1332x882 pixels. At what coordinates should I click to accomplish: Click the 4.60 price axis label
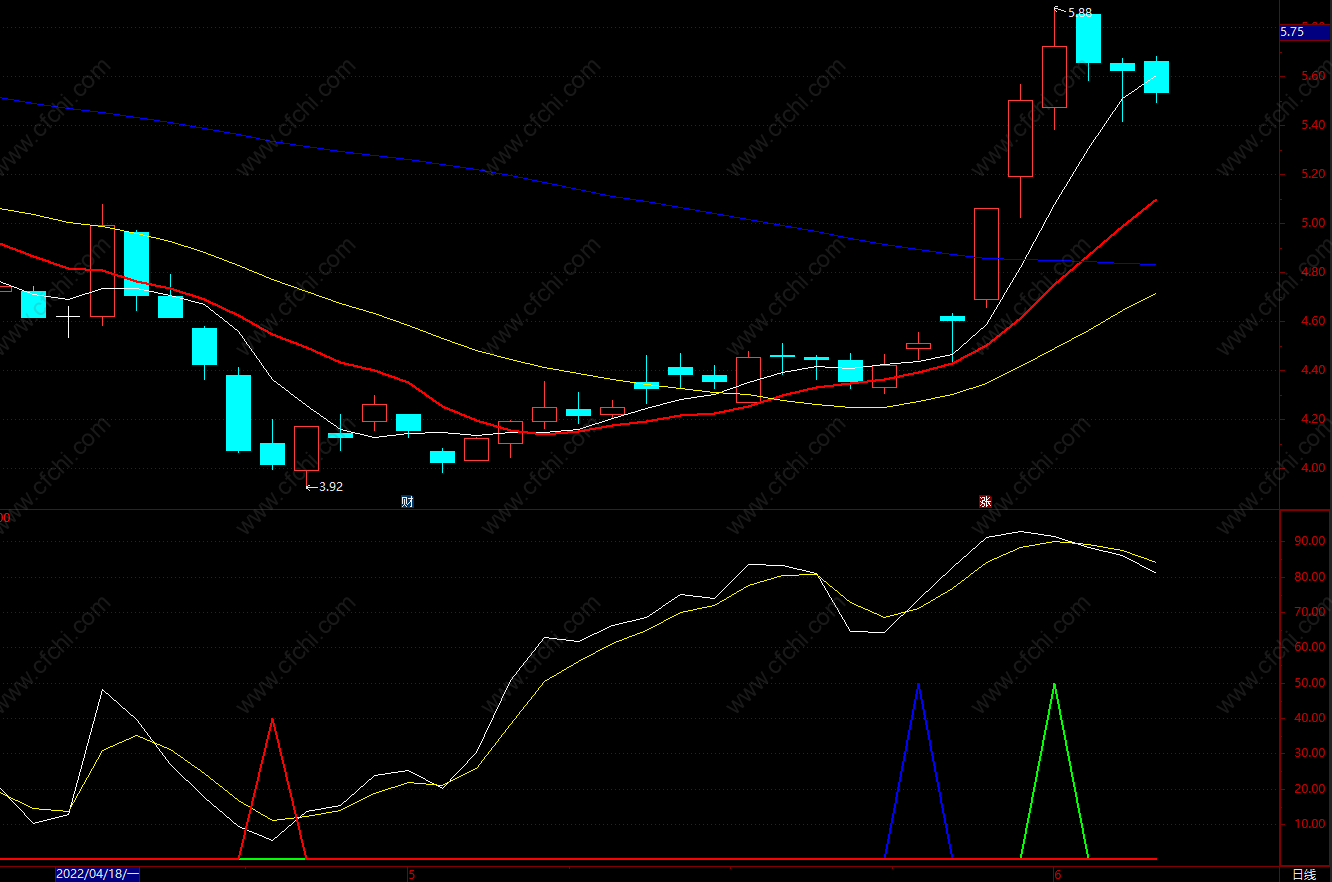[x=1312, y=321]
